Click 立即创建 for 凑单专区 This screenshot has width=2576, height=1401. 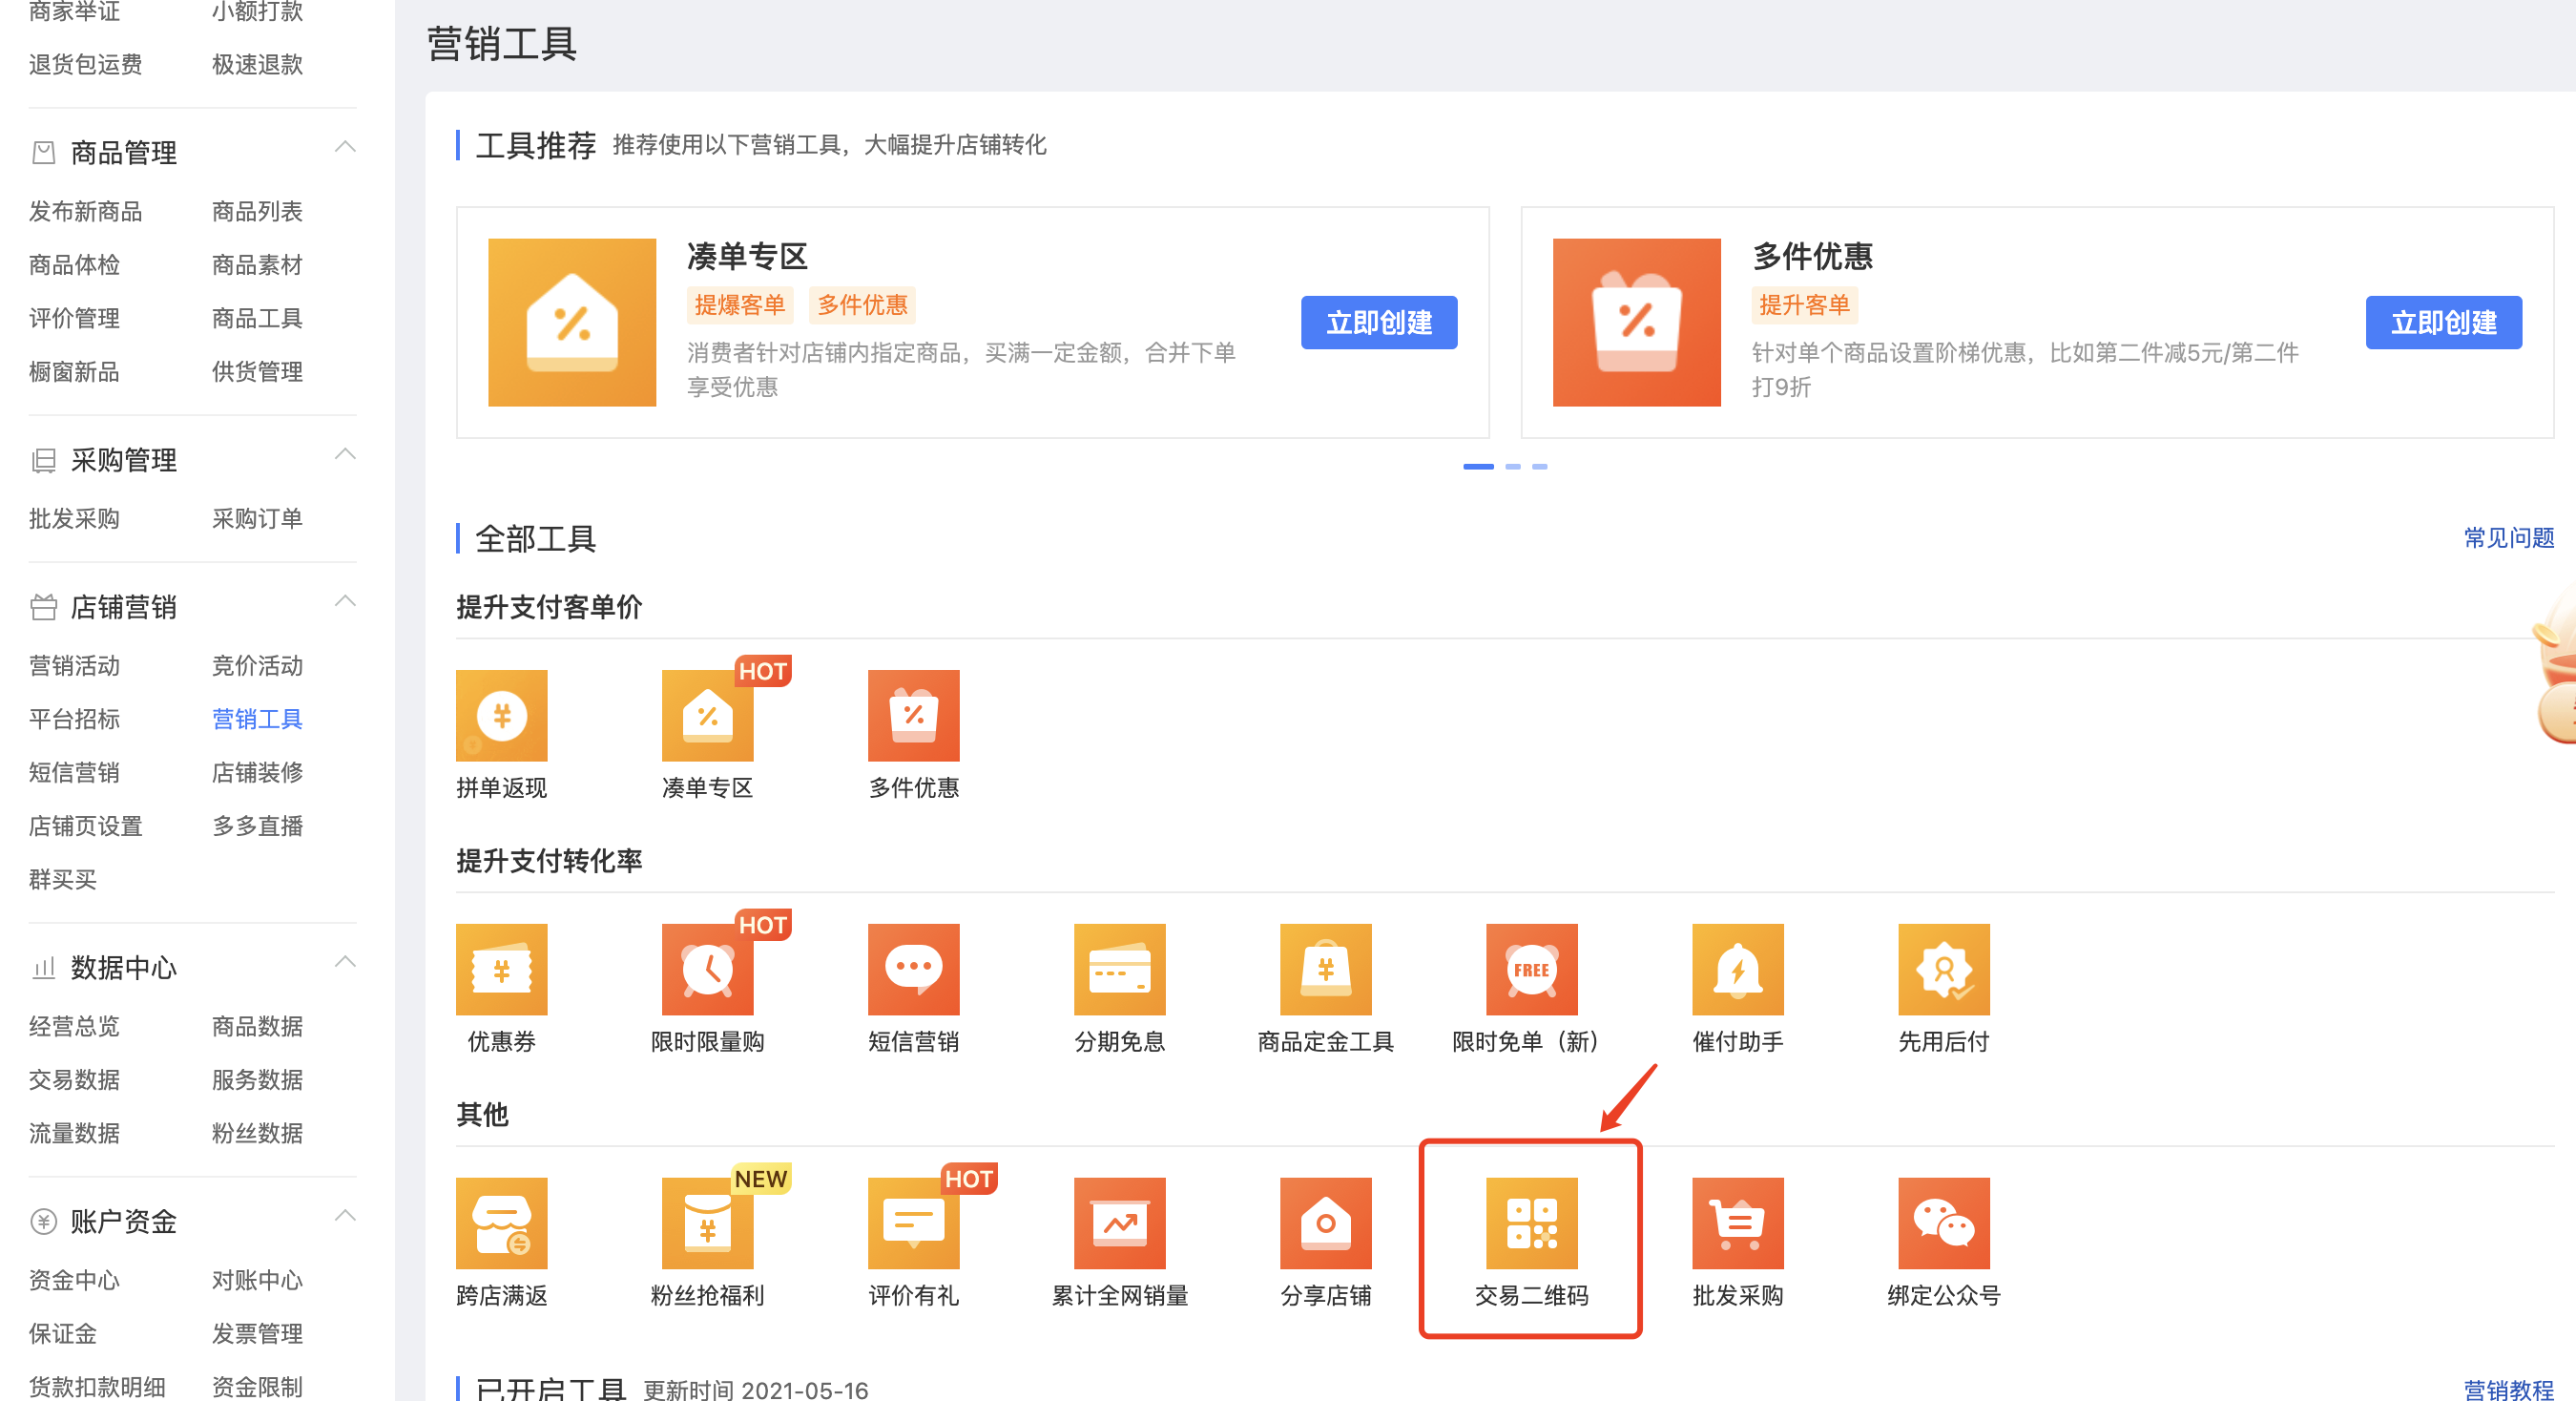(x=1378, y=322)
